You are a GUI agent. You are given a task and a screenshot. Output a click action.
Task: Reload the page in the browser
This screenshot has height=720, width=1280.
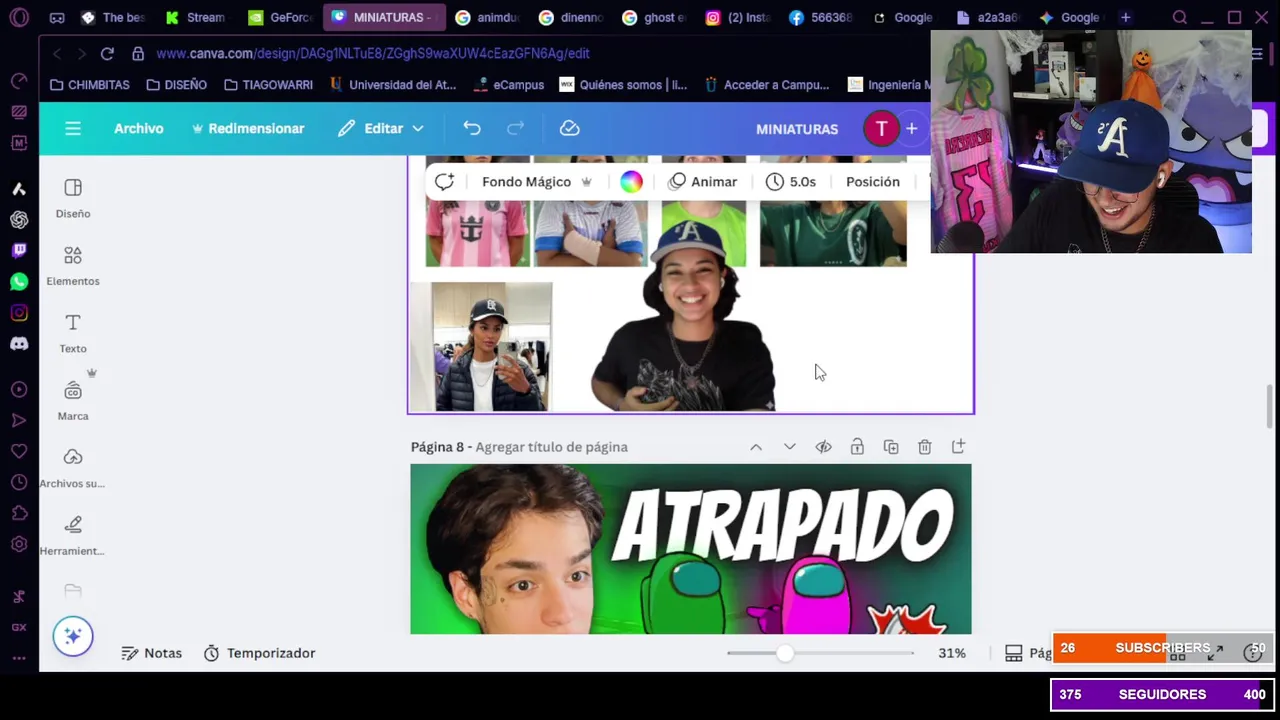[x=107, y=53]
